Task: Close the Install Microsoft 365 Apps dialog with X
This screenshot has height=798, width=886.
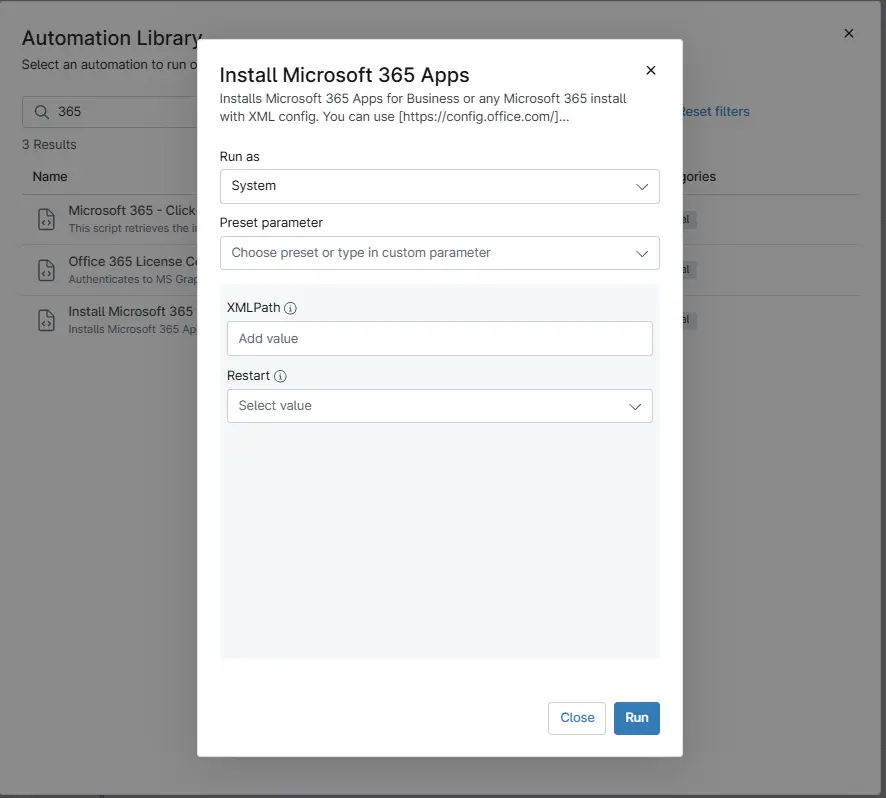Action: pyautogui.click(x=651, y=70)
